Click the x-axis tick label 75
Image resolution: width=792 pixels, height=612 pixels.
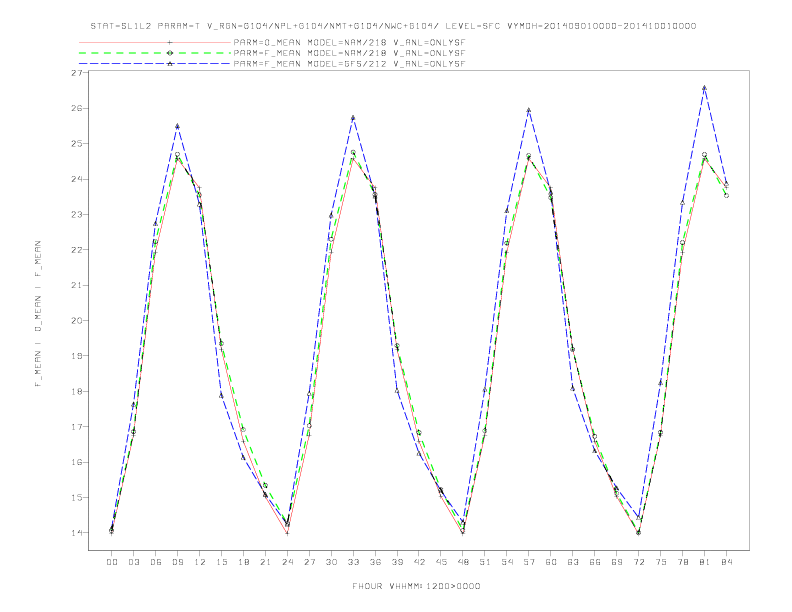[661, 562]
